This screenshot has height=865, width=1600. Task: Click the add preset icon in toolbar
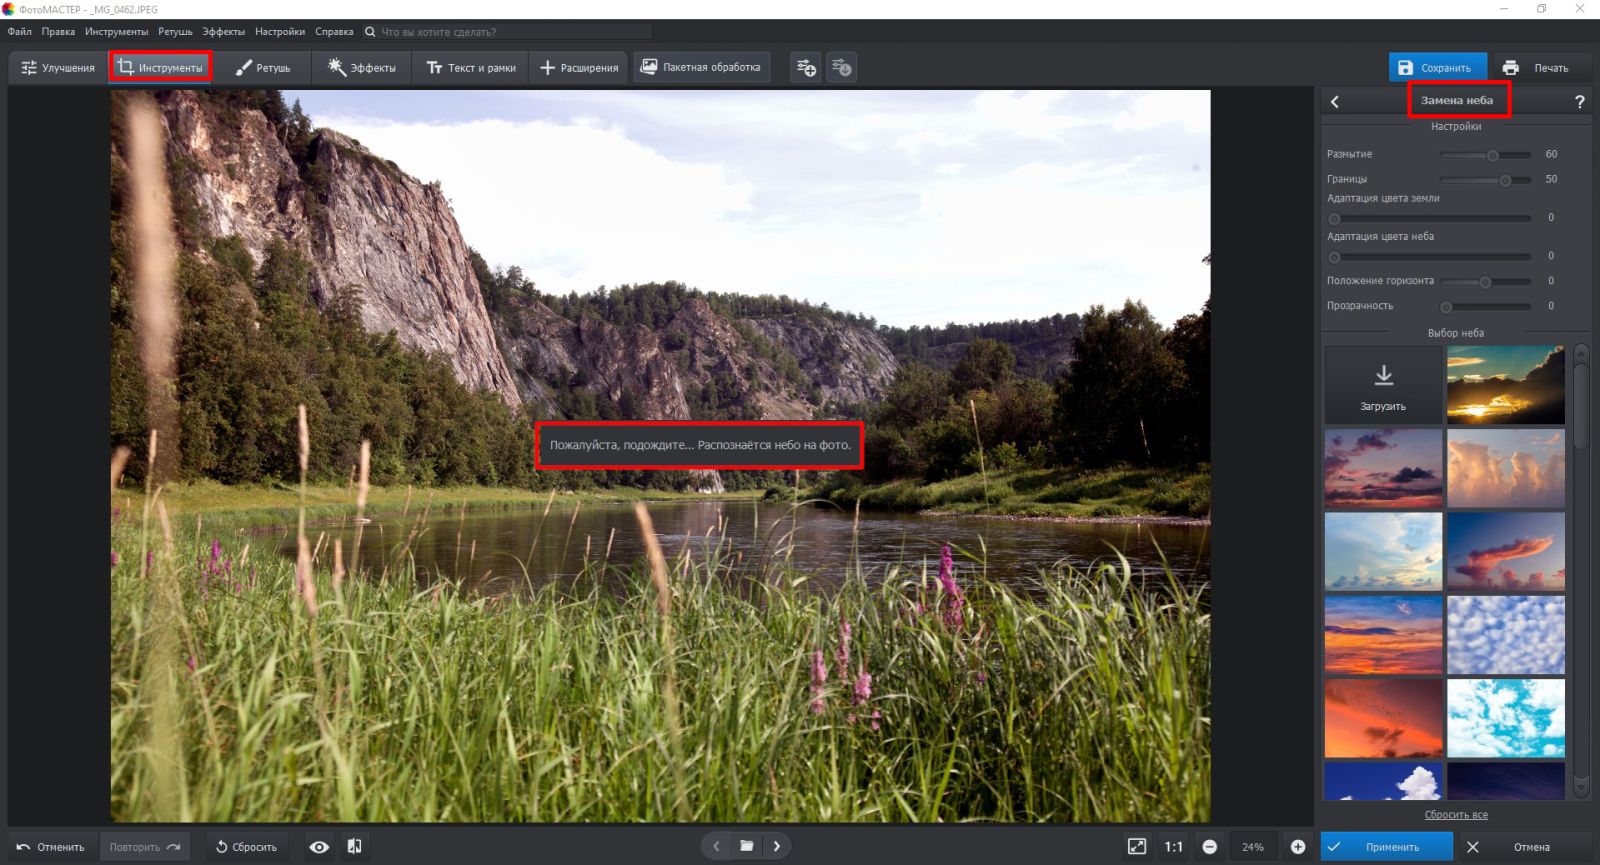(x=806, y=68)
